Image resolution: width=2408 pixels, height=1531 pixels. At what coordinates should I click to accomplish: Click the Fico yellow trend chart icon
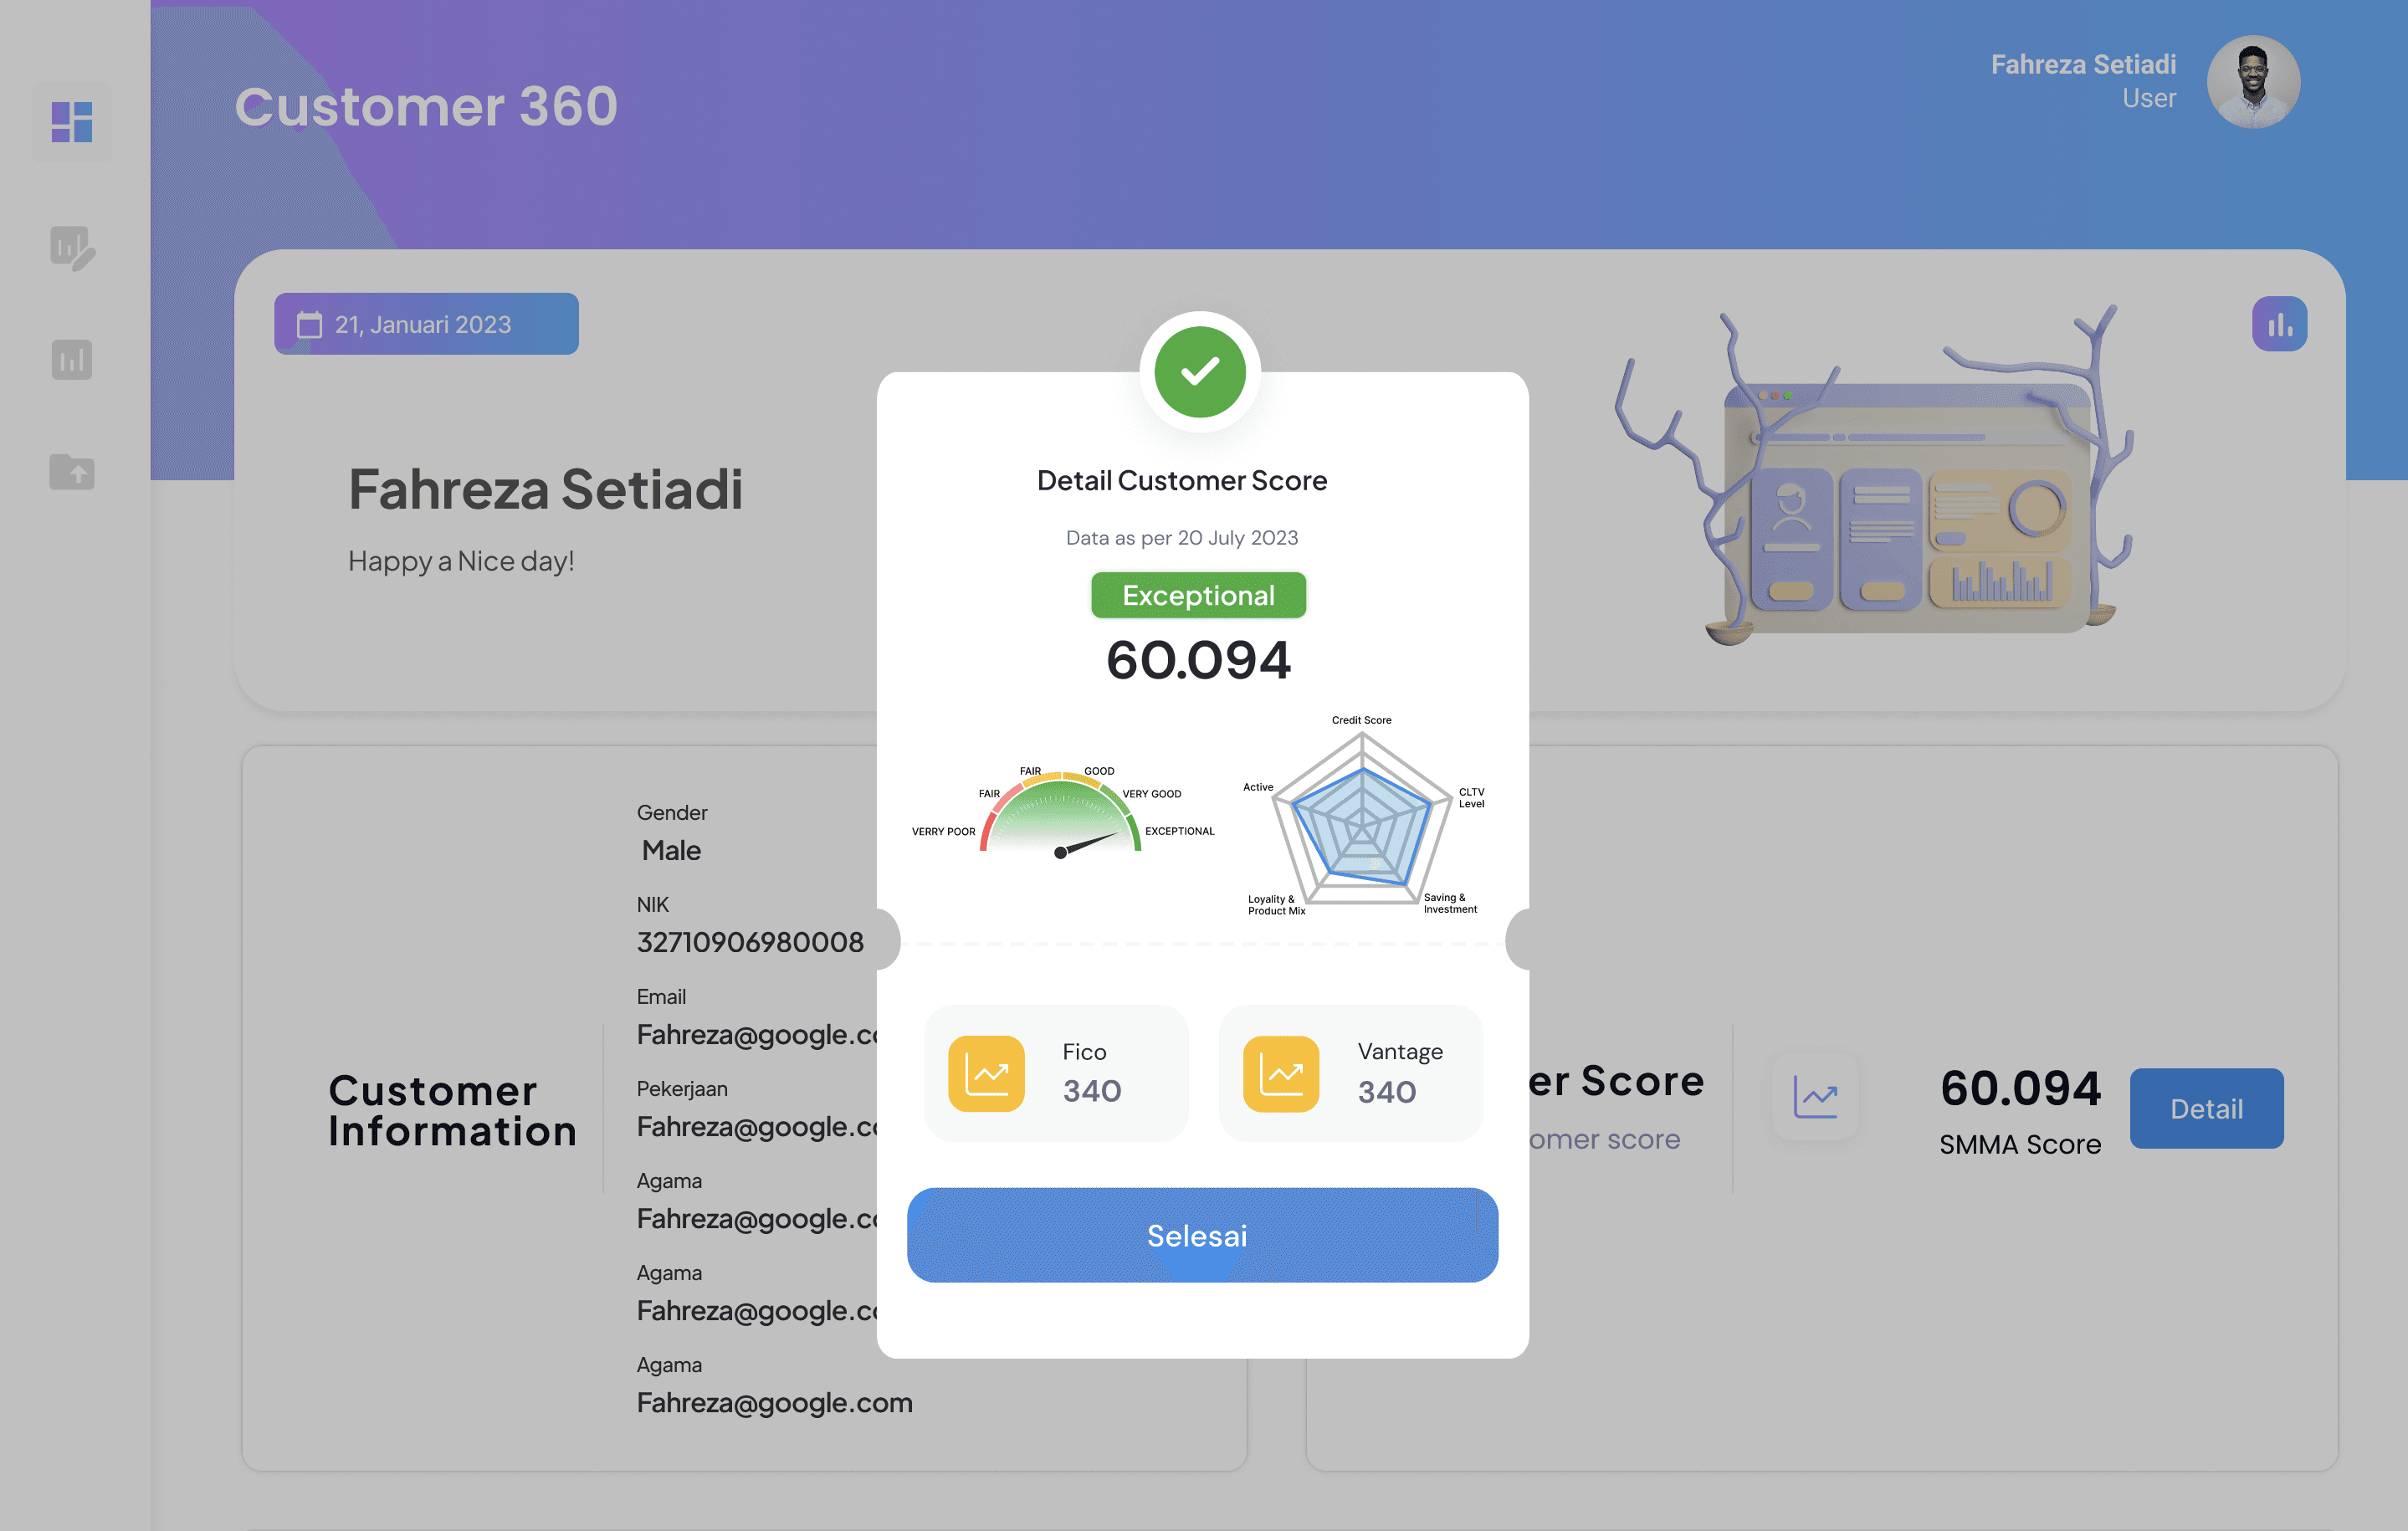[x=986, y=1074]
